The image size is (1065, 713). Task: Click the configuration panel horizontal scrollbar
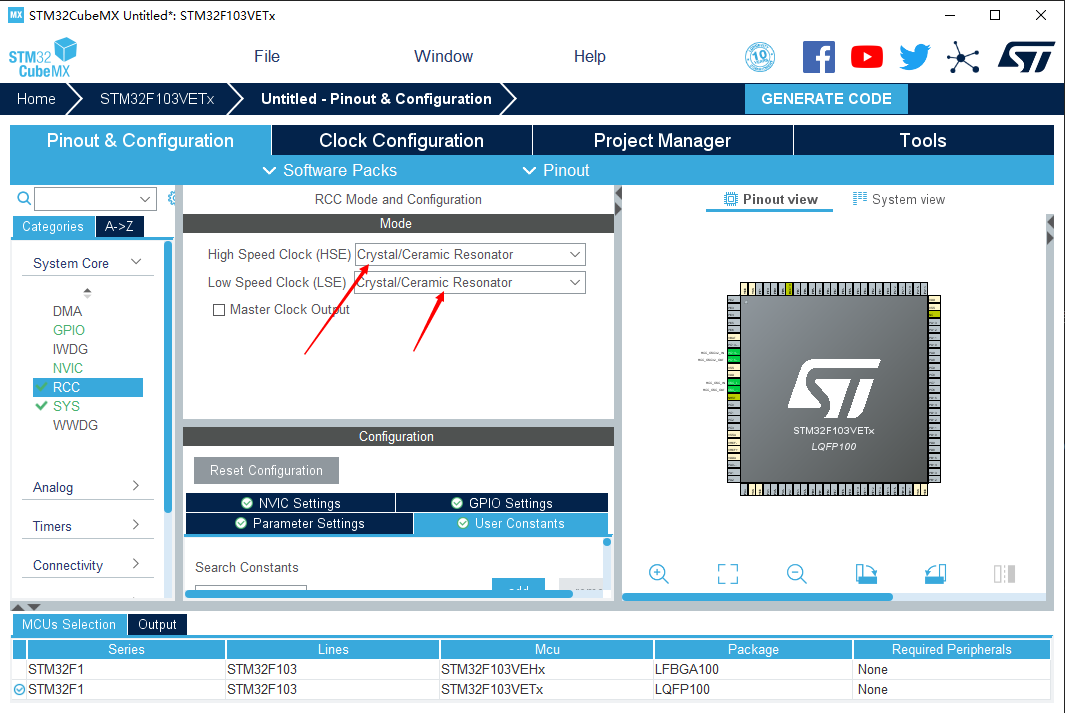tap(379, 594)
